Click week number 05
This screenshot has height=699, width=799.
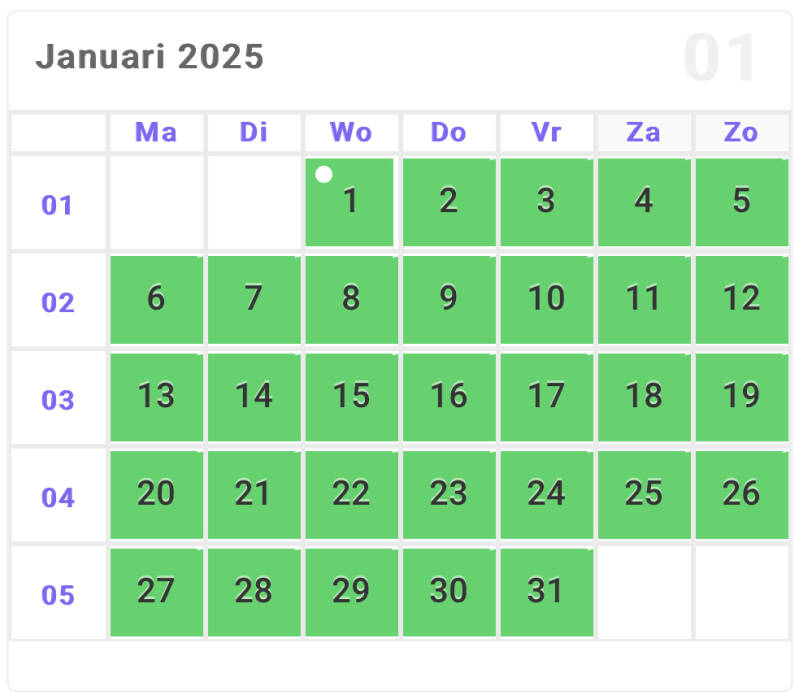pos(58,595)
